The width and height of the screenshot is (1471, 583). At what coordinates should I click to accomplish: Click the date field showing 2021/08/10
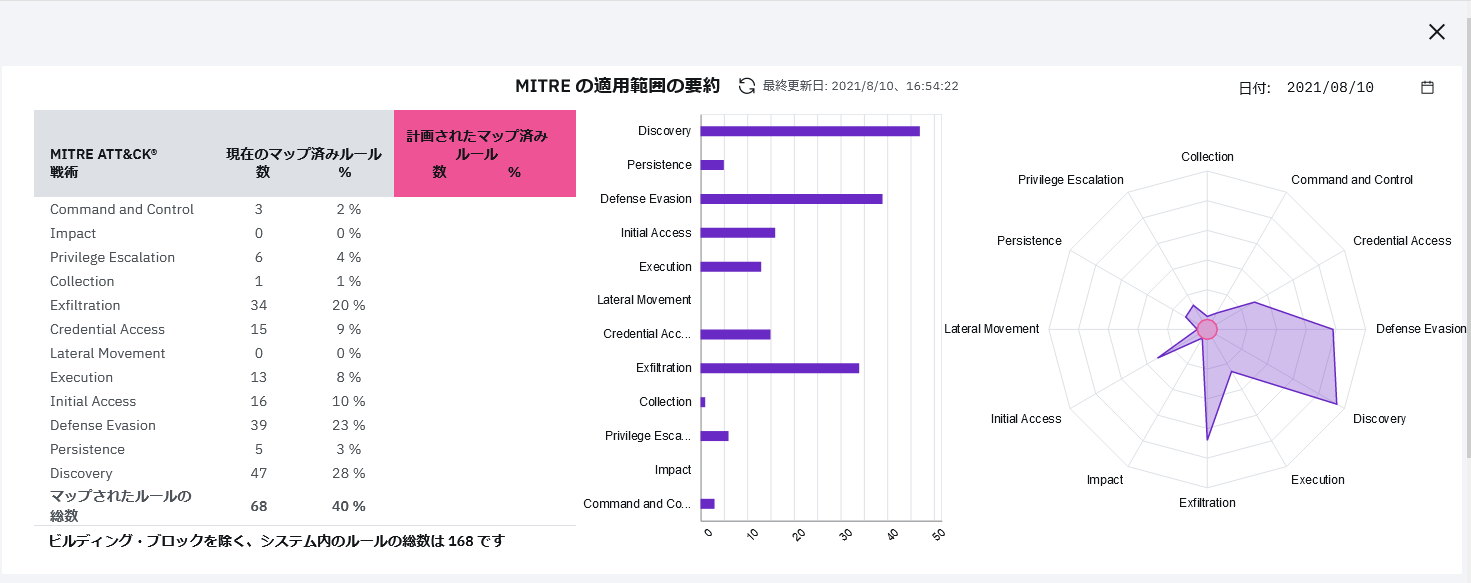pos(1330,88)
